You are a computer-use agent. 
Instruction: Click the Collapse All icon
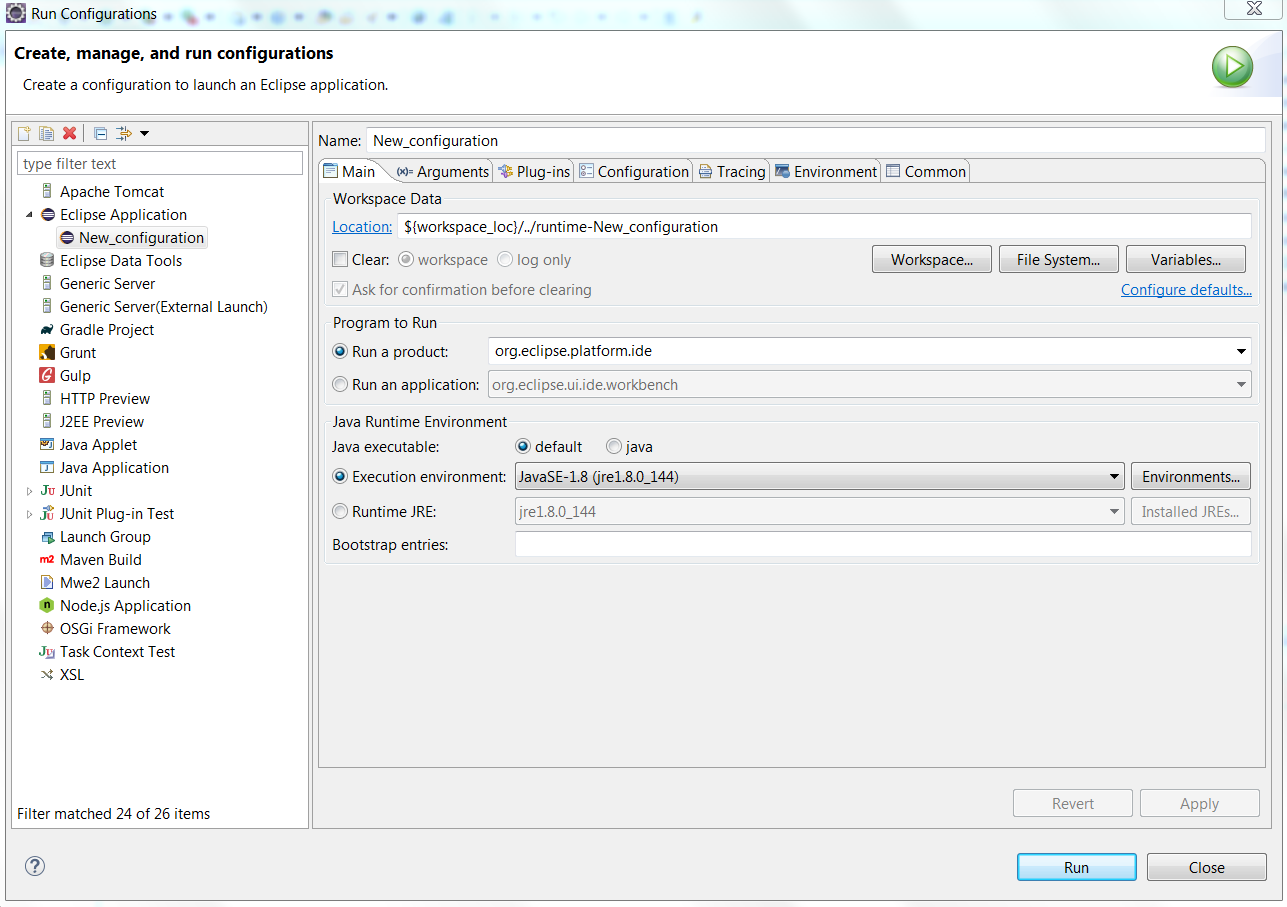(100, 133)
